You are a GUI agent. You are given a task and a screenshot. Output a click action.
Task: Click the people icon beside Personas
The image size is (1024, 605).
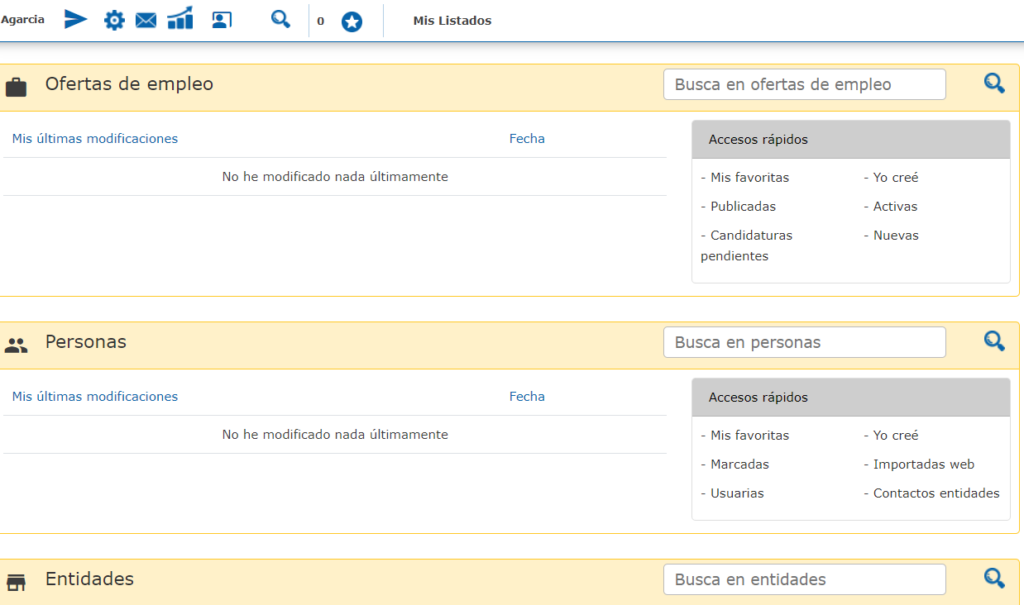coord(16,345)
